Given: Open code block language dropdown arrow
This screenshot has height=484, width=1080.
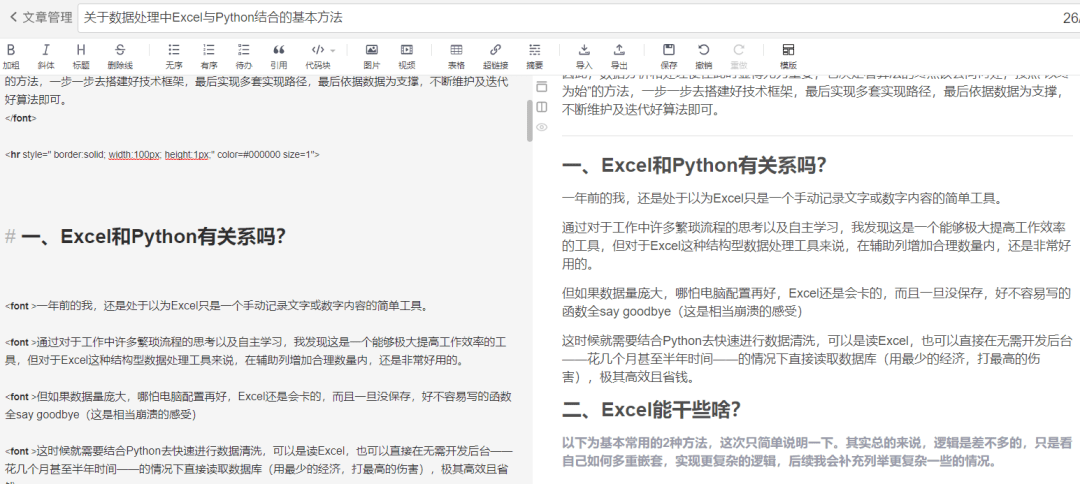Looking at the screenshot, I should (x=333, y=50).
